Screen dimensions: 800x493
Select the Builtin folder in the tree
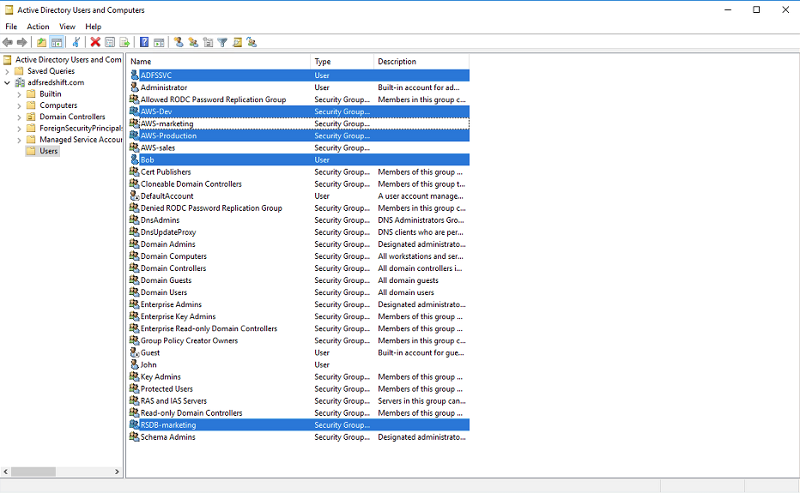[x=50, y=94]
